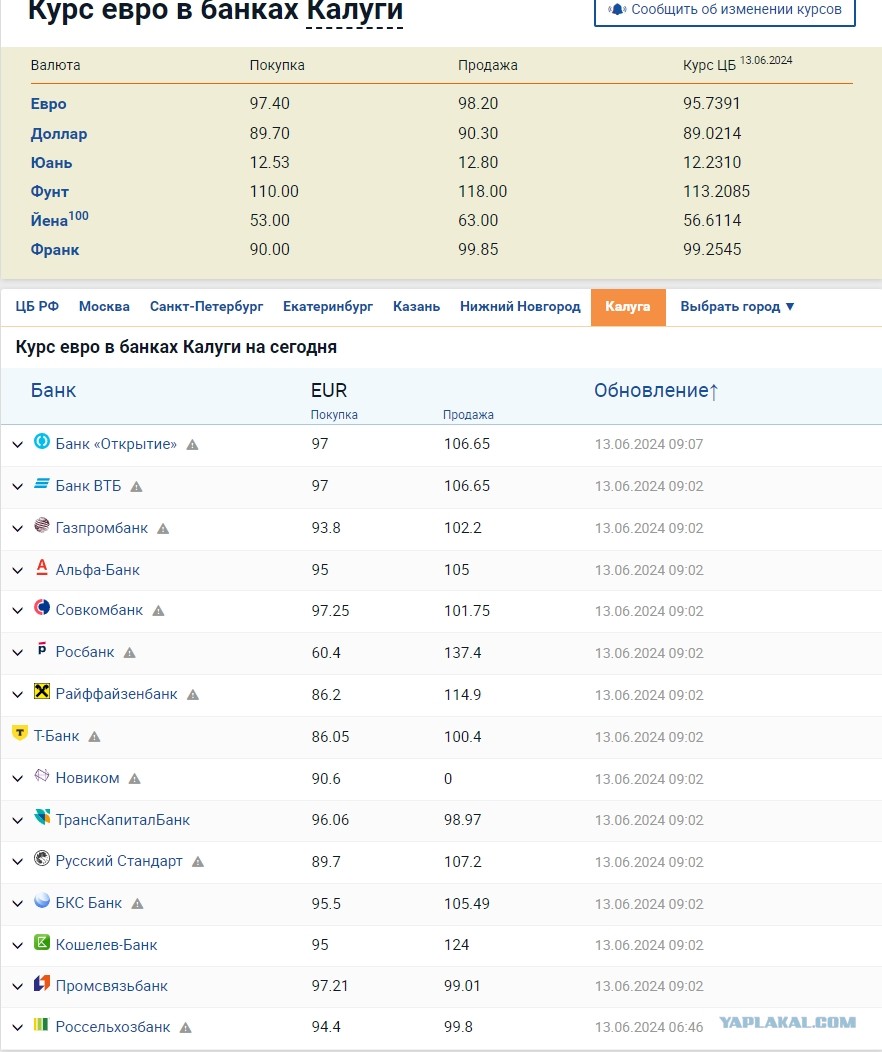Switch to the Екатеринбург tab
The width and height of the screenshot is (882, 1052).
click(x=328, y=307)
